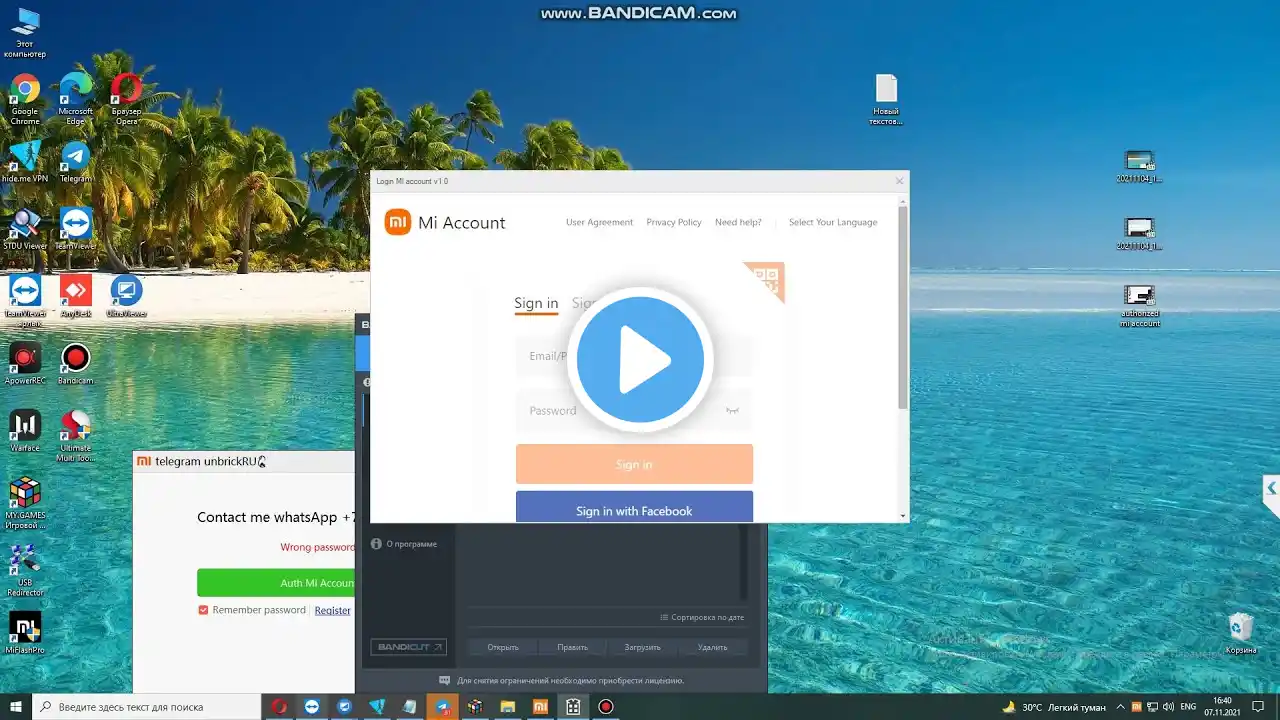This screenshot has width=1280, height=720.
Task: Click the green Auth Mi Account button
Action: (x=276, y=583)
